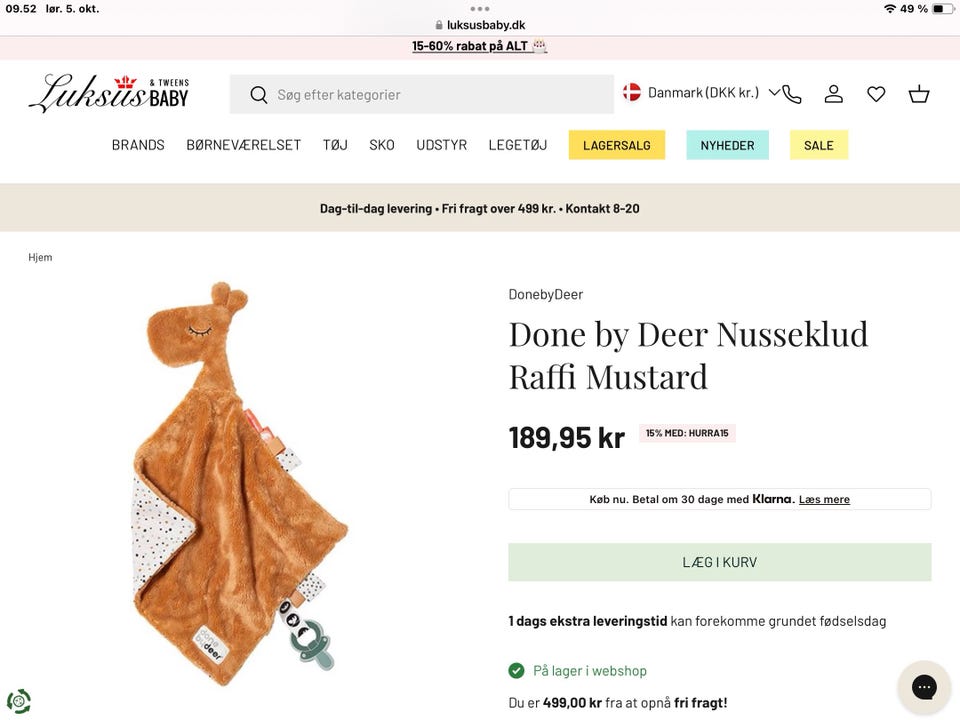Open the BRANDS menu
This screenshot has width=960, height=720.
pyautogui.click(x=138, y=145)
